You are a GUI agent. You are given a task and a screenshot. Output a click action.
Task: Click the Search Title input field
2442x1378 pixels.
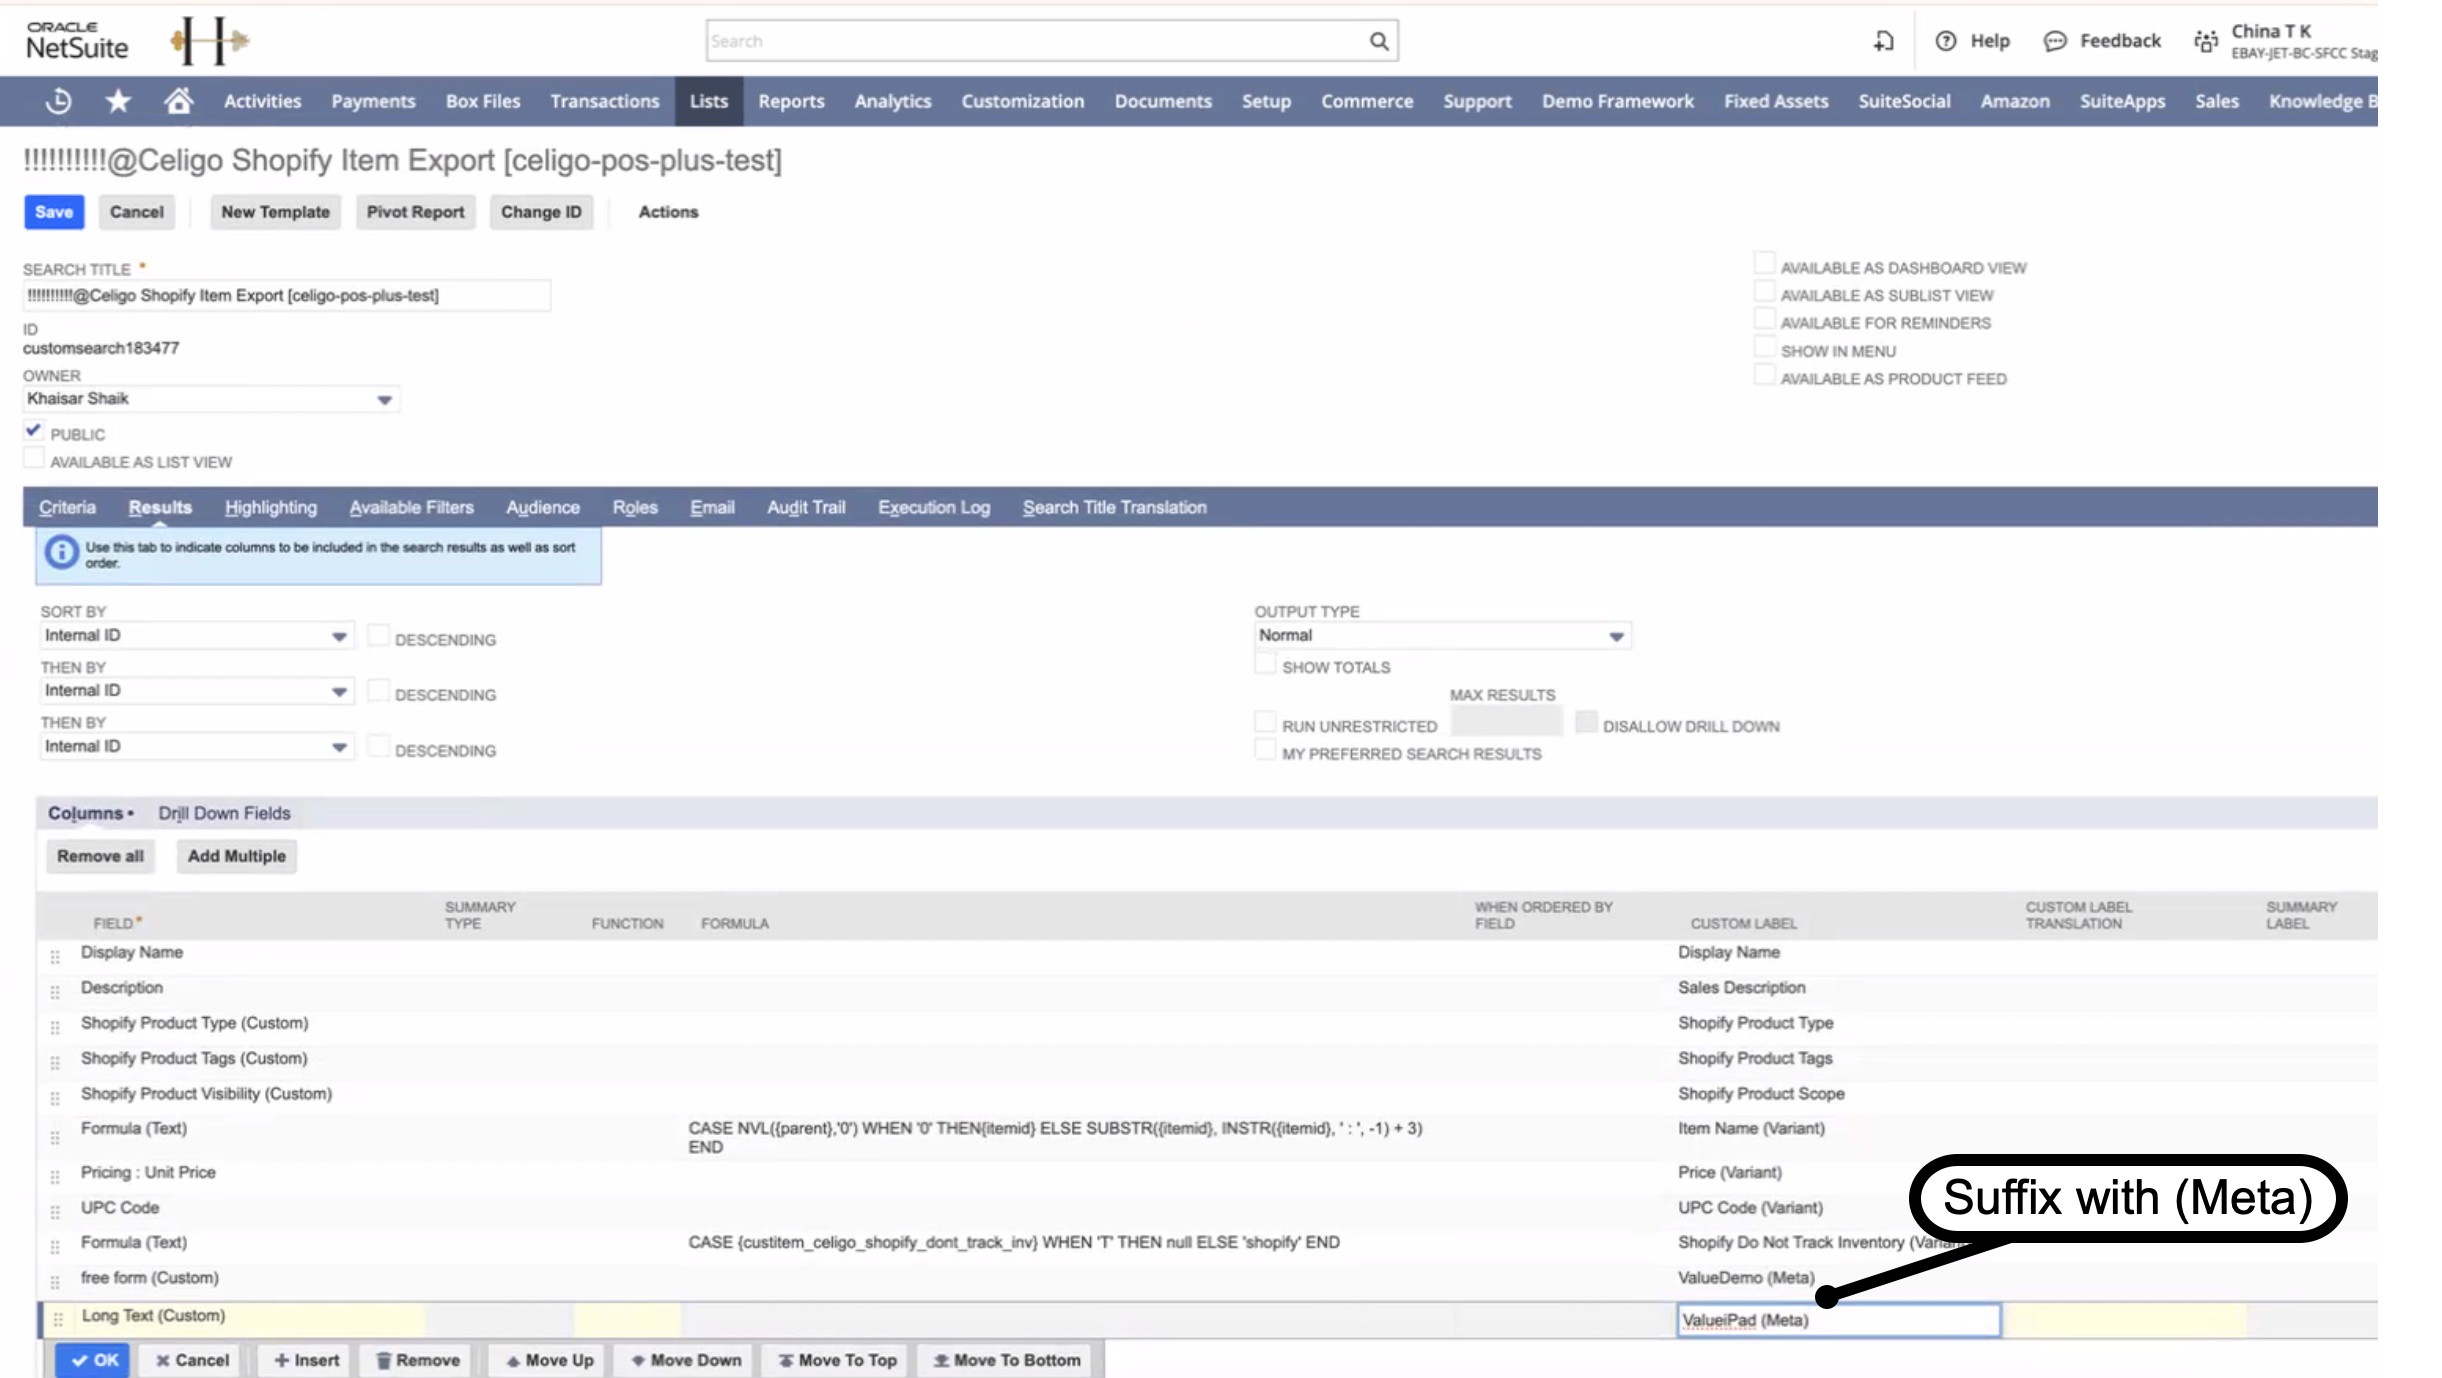click(x=286, y=296)
